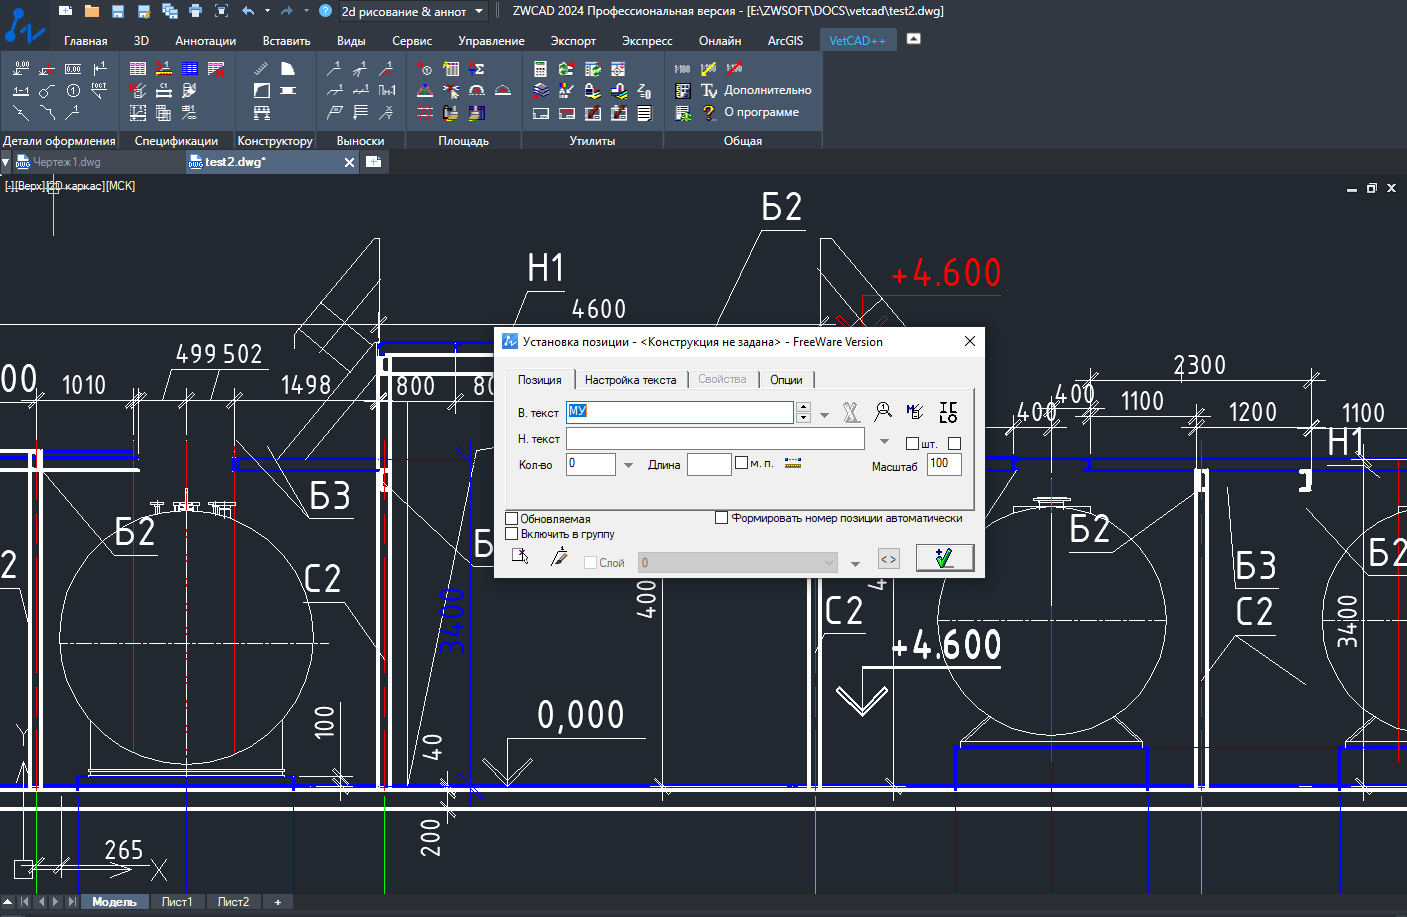Add a new layout with the + tab
Screen dimensions: 1407x917
(x=278, y=902)
